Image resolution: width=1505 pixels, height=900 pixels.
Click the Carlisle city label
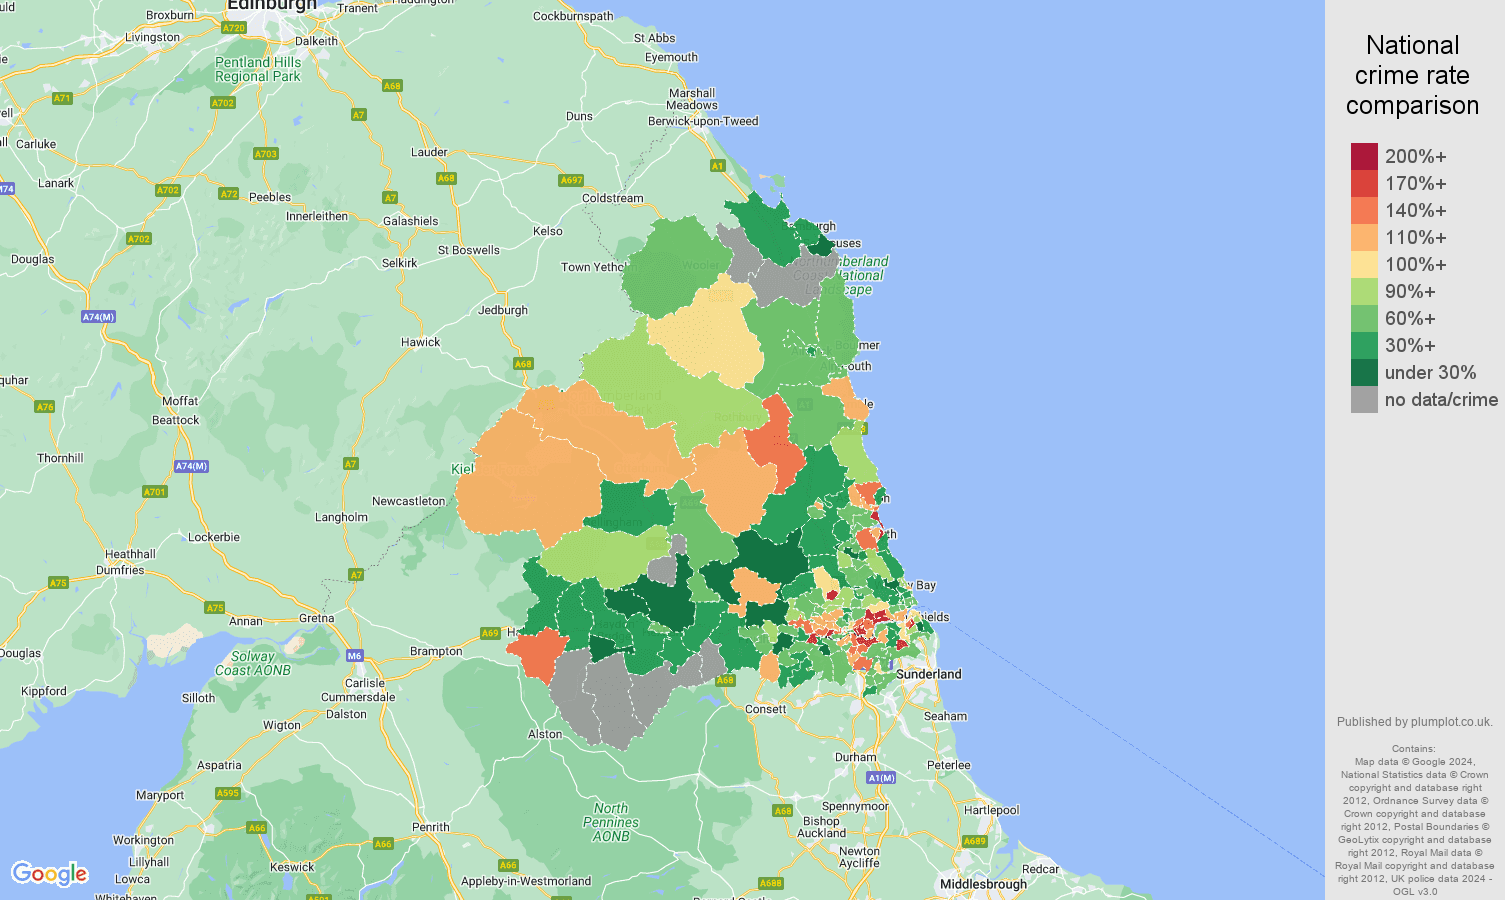coord(364,683)
